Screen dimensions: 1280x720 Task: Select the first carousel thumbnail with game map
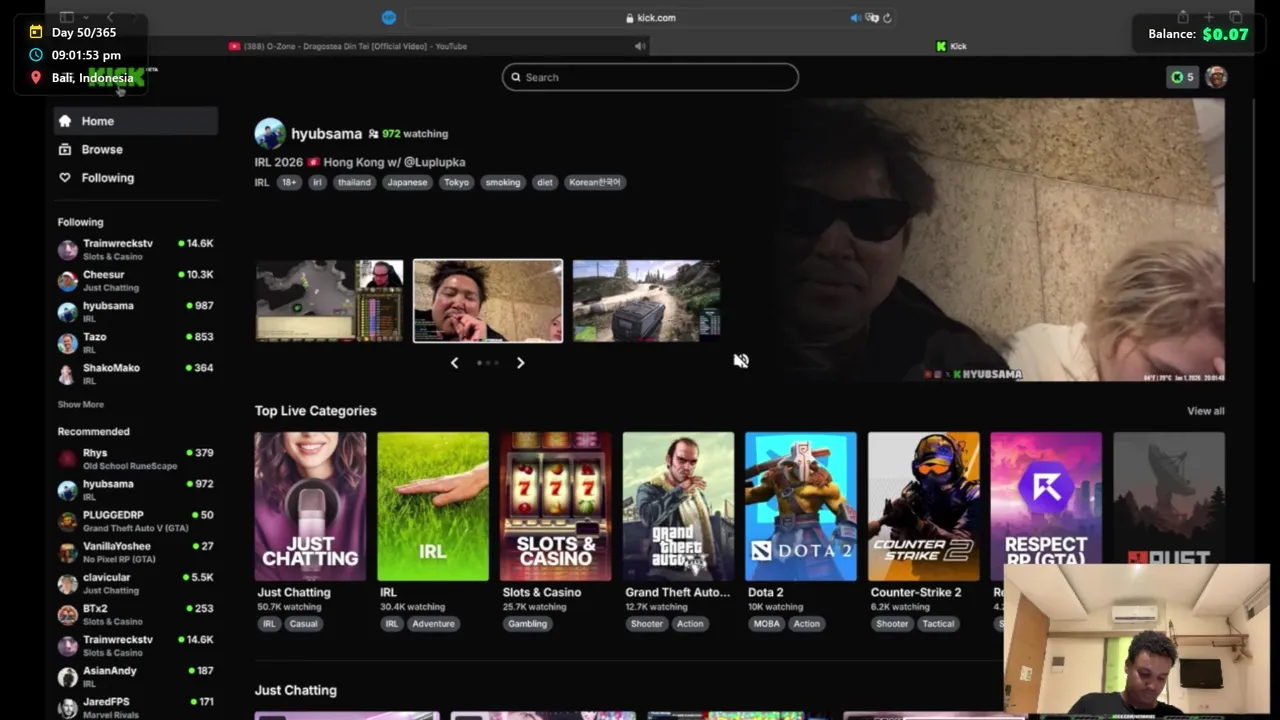tap(329, 300)
